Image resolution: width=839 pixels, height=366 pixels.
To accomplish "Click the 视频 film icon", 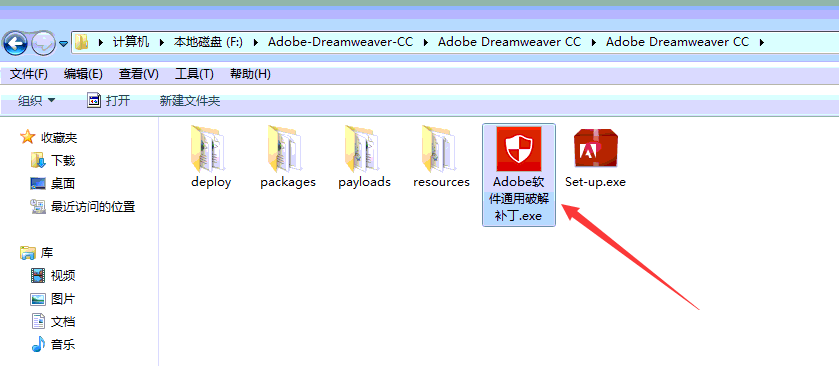I will click(38, 276).
